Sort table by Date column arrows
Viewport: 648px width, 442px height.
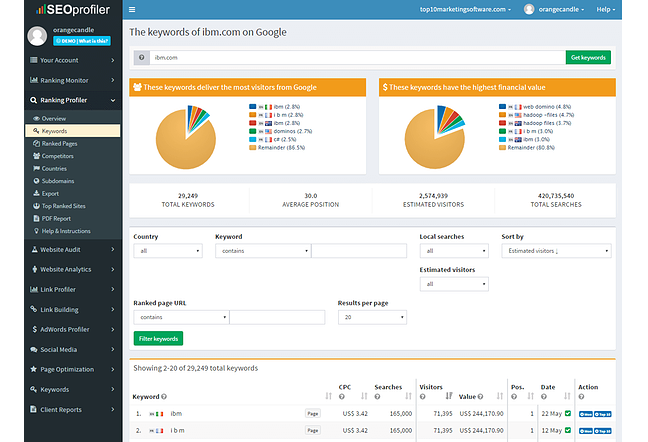[x=567, y=396]
